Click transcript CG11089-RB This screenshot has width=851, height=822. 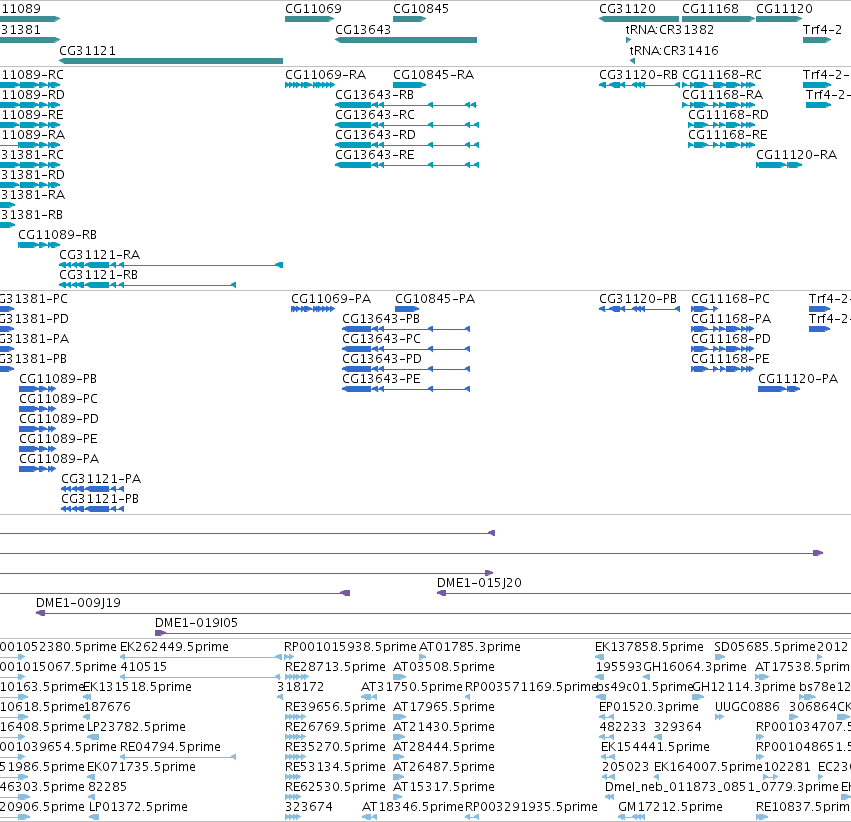coord(58,235)
